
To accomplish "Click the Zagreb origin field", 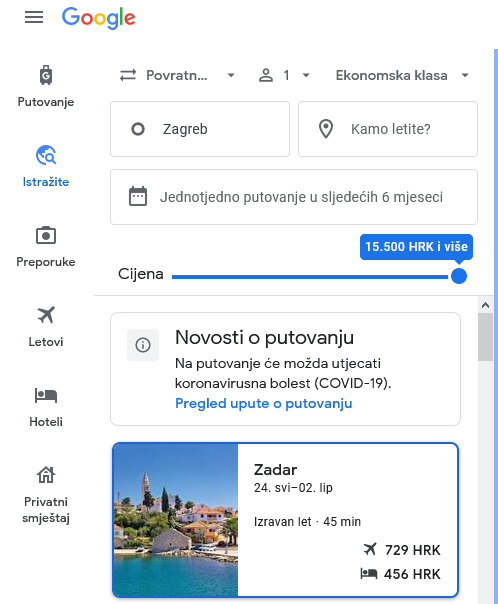I will 200,129.
